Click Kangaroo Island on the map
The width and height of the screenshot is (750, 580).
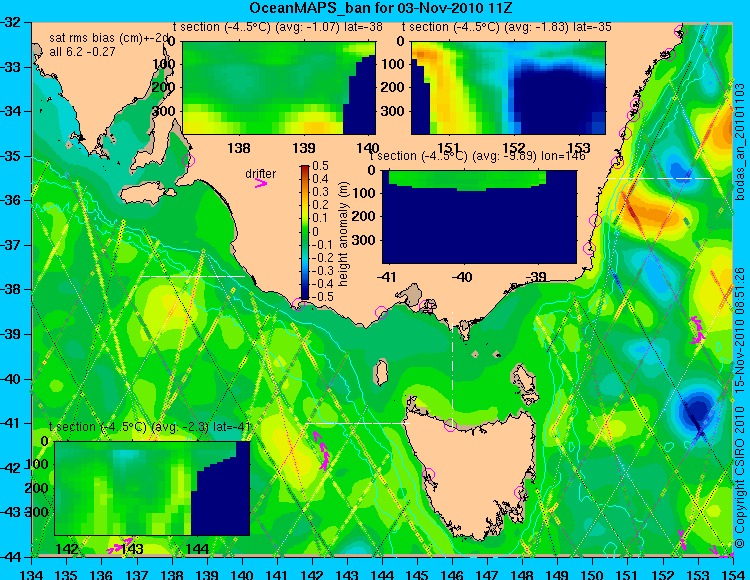point(147,194)
